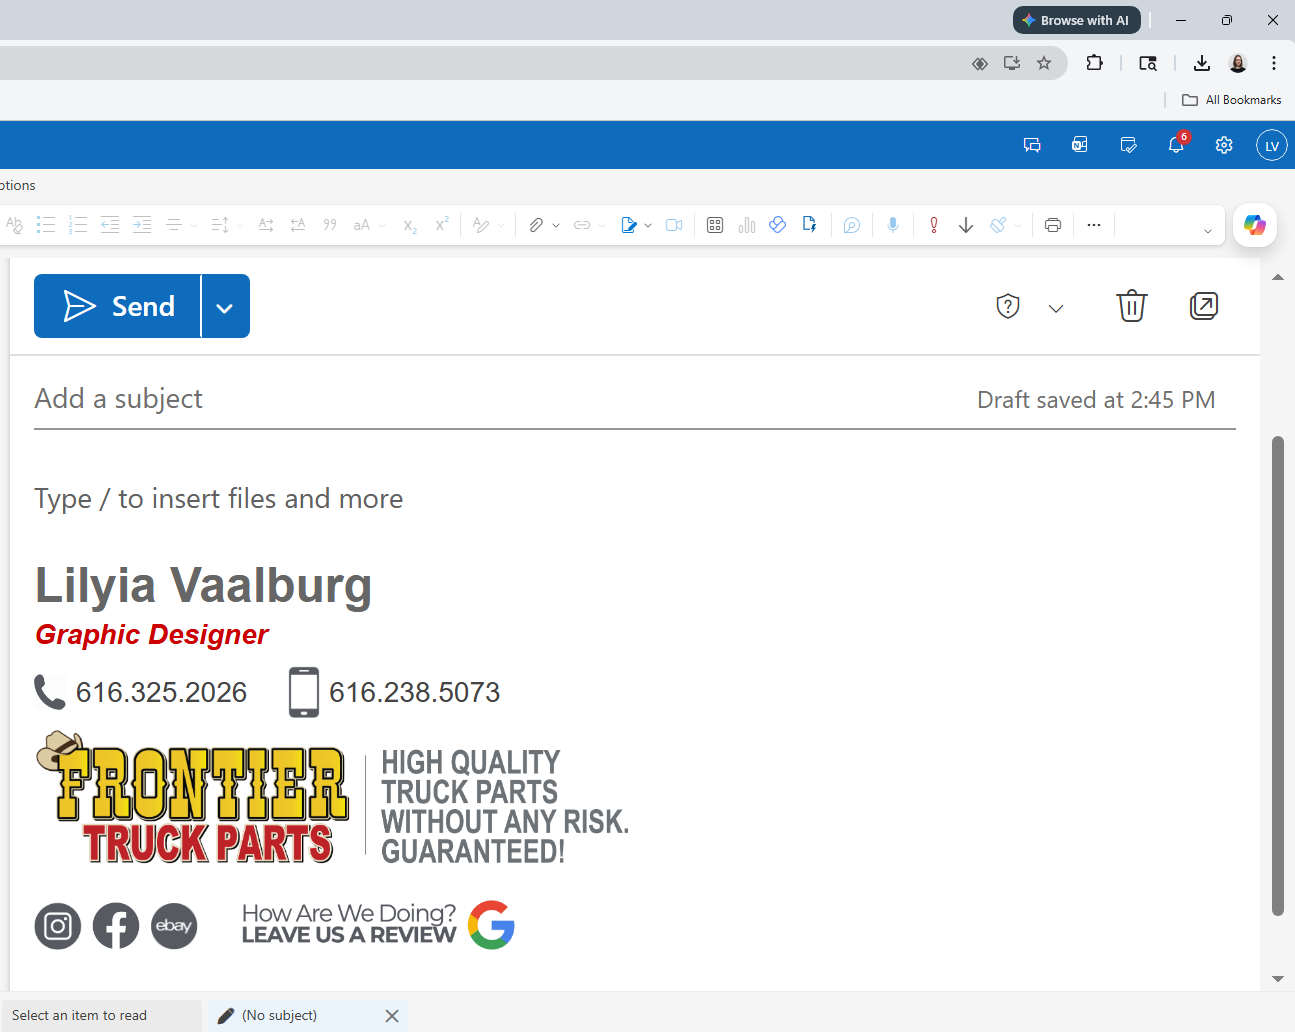The image size is (1295, 1032).
Task: Click the Loop component icon
Action: click(777, 225)
